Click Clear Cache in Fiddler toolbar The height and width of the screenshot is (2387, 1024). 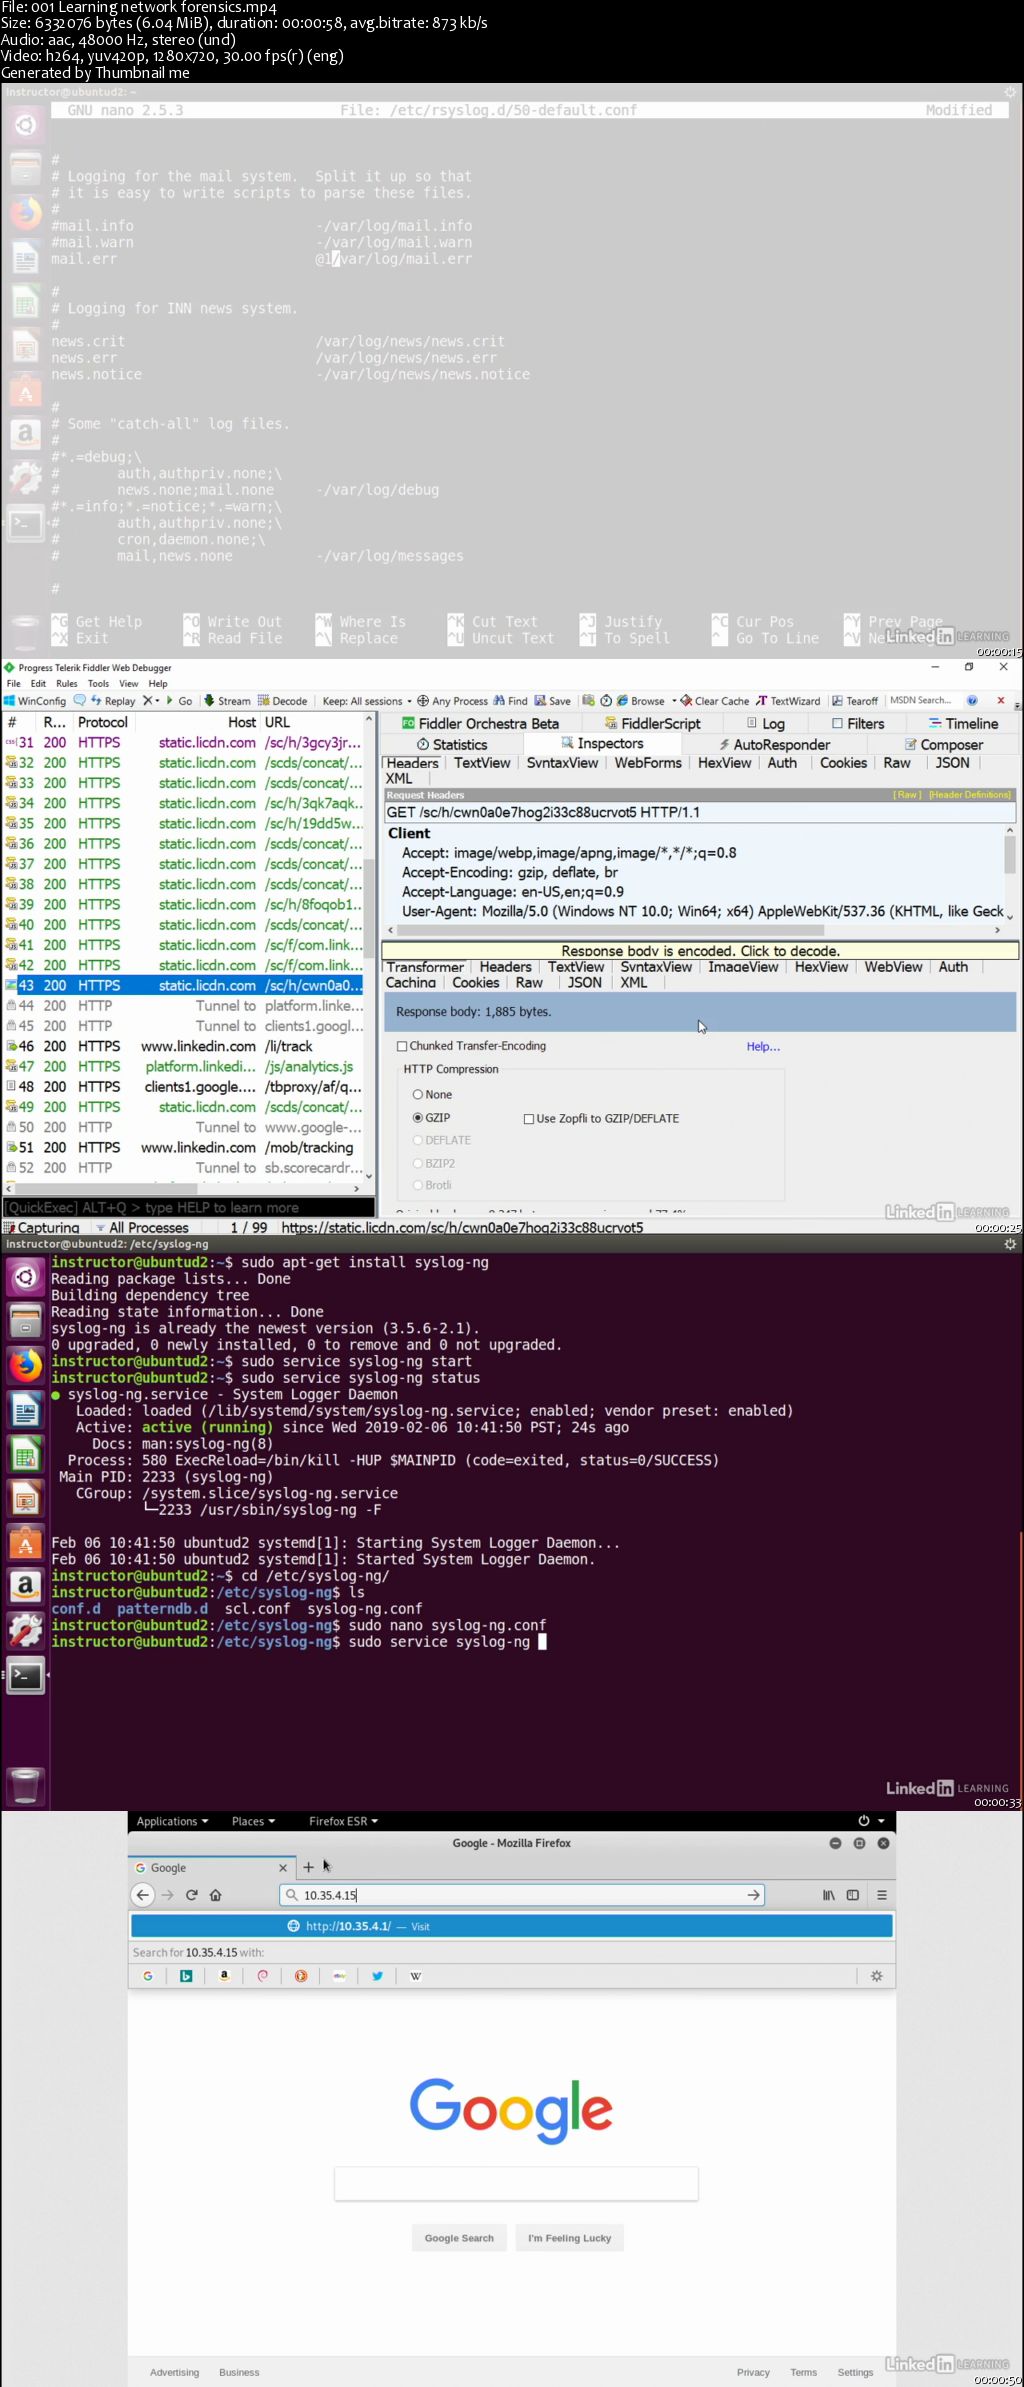point(714,701)
